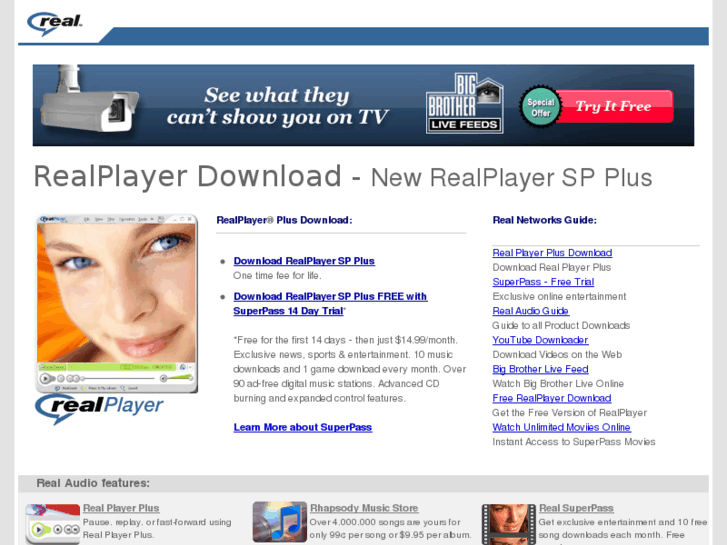The width and height of the screenshot is (727, 545).
Task: Click the Rhapsody music note icon
Action: [280, 522]
